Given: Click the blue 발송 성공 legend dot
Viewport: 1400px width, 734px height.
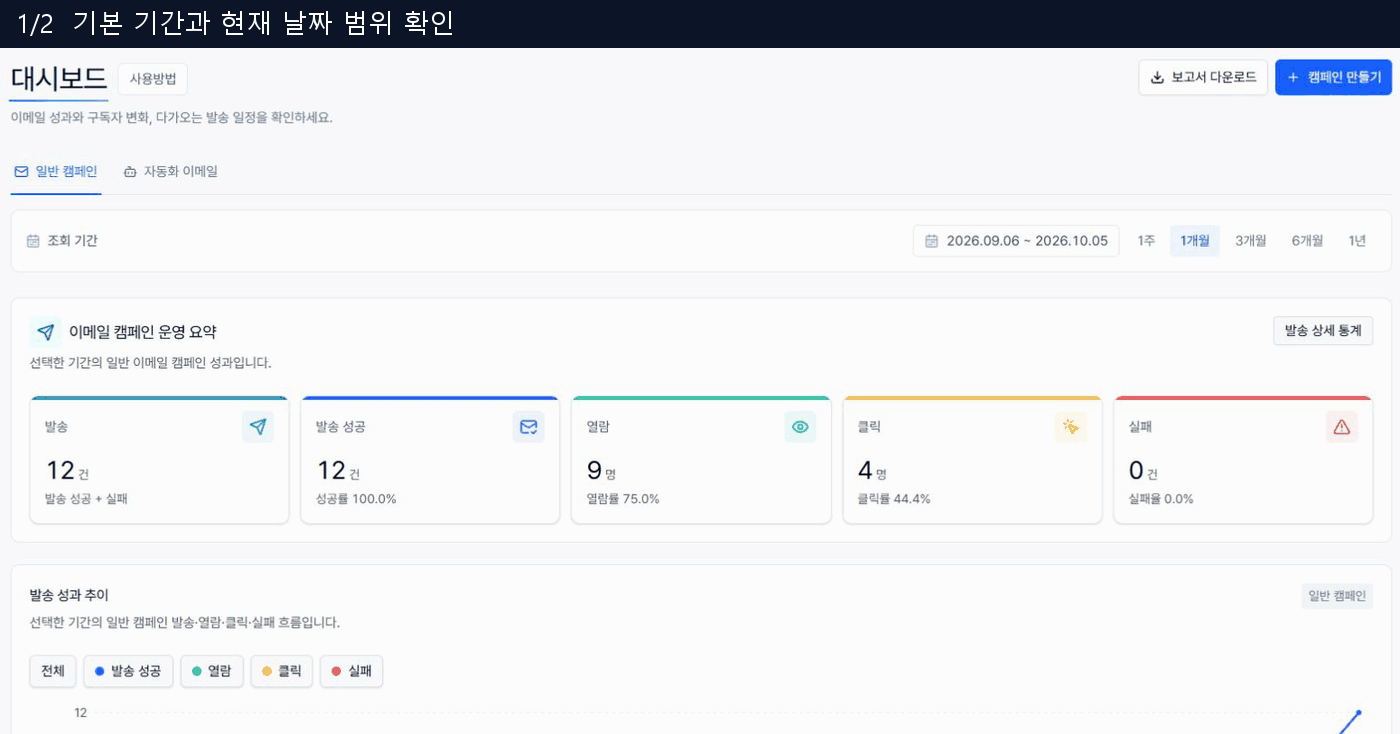Looking at the screenshot, I should tap(99, 671).
